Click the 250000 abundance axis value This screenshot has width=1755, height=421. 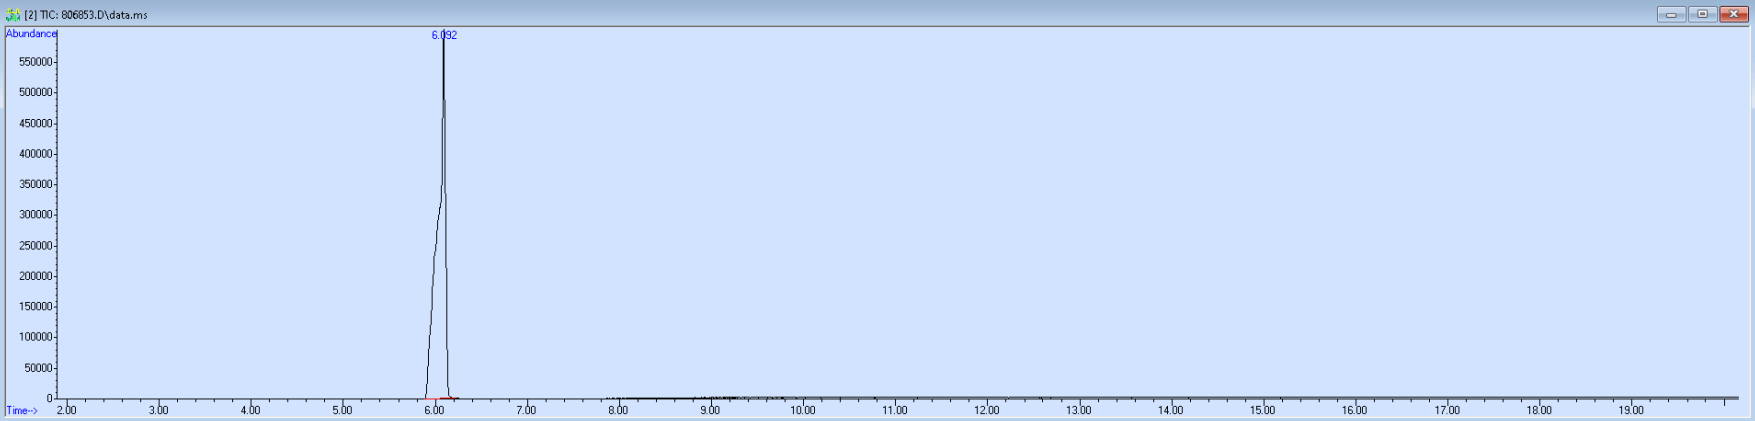click(35, 246)
